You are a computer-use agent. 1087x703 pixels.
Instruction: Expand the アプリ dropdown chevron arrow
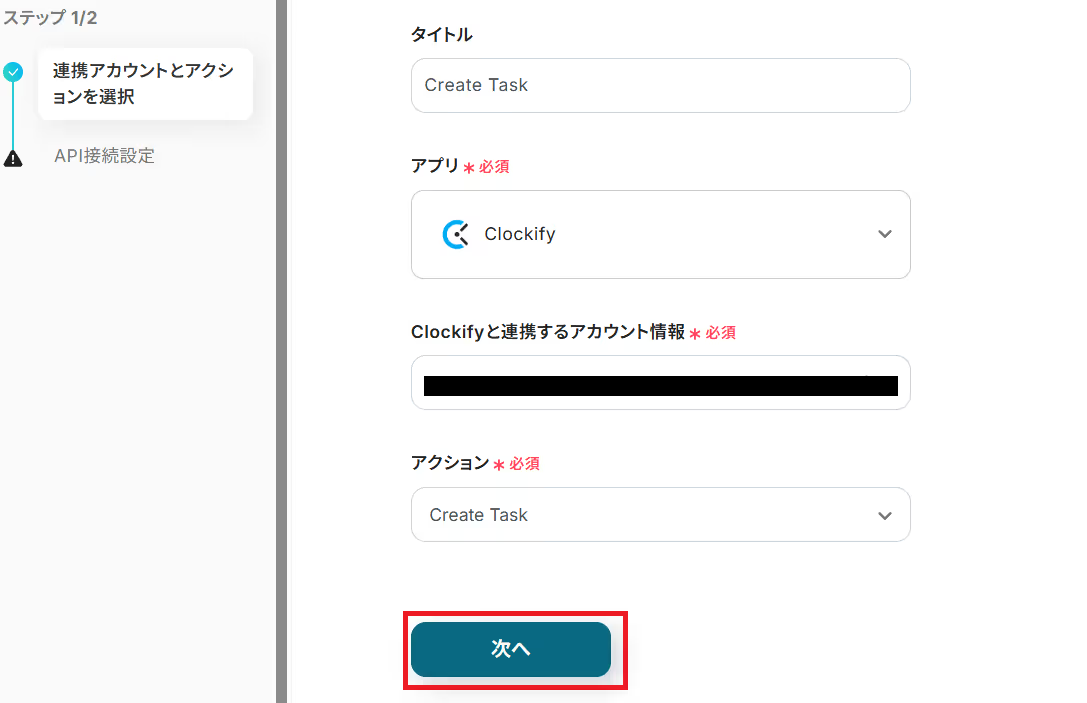(x=884, y=234)
